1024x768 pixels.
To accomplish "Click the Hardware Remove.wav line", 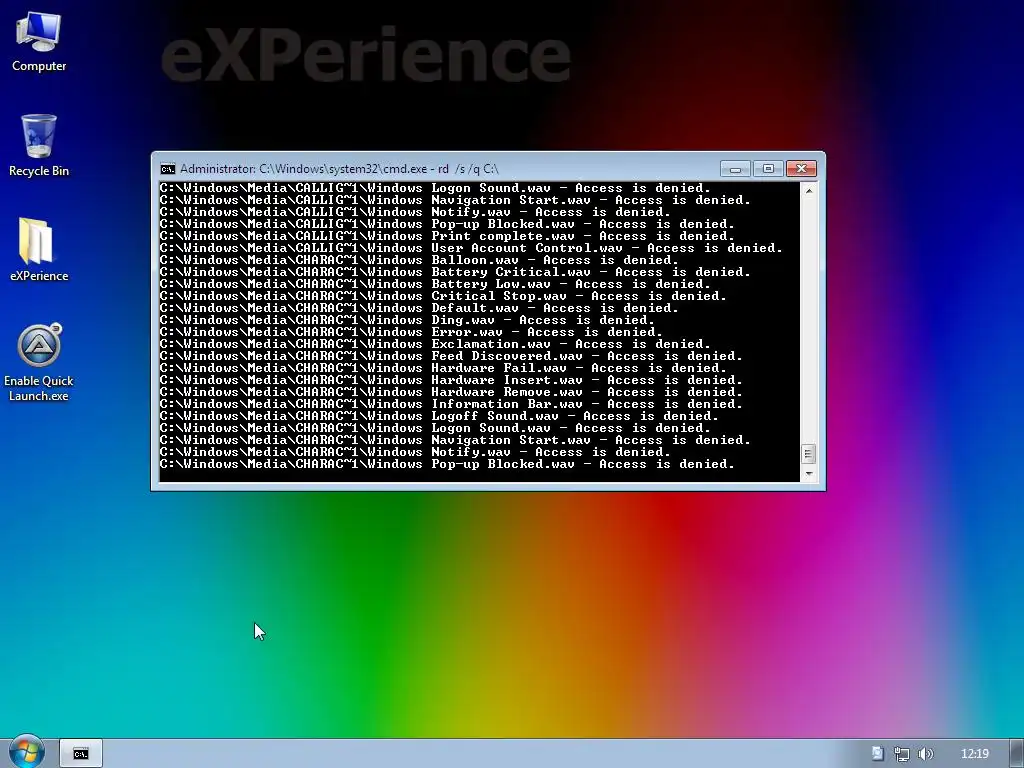I will click(451, 392).
